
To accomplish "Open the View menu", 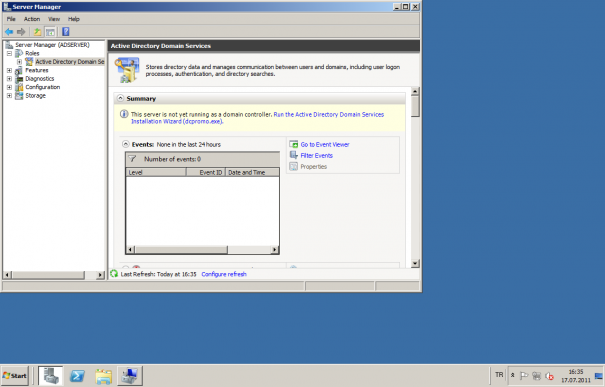I will (54, 19).
